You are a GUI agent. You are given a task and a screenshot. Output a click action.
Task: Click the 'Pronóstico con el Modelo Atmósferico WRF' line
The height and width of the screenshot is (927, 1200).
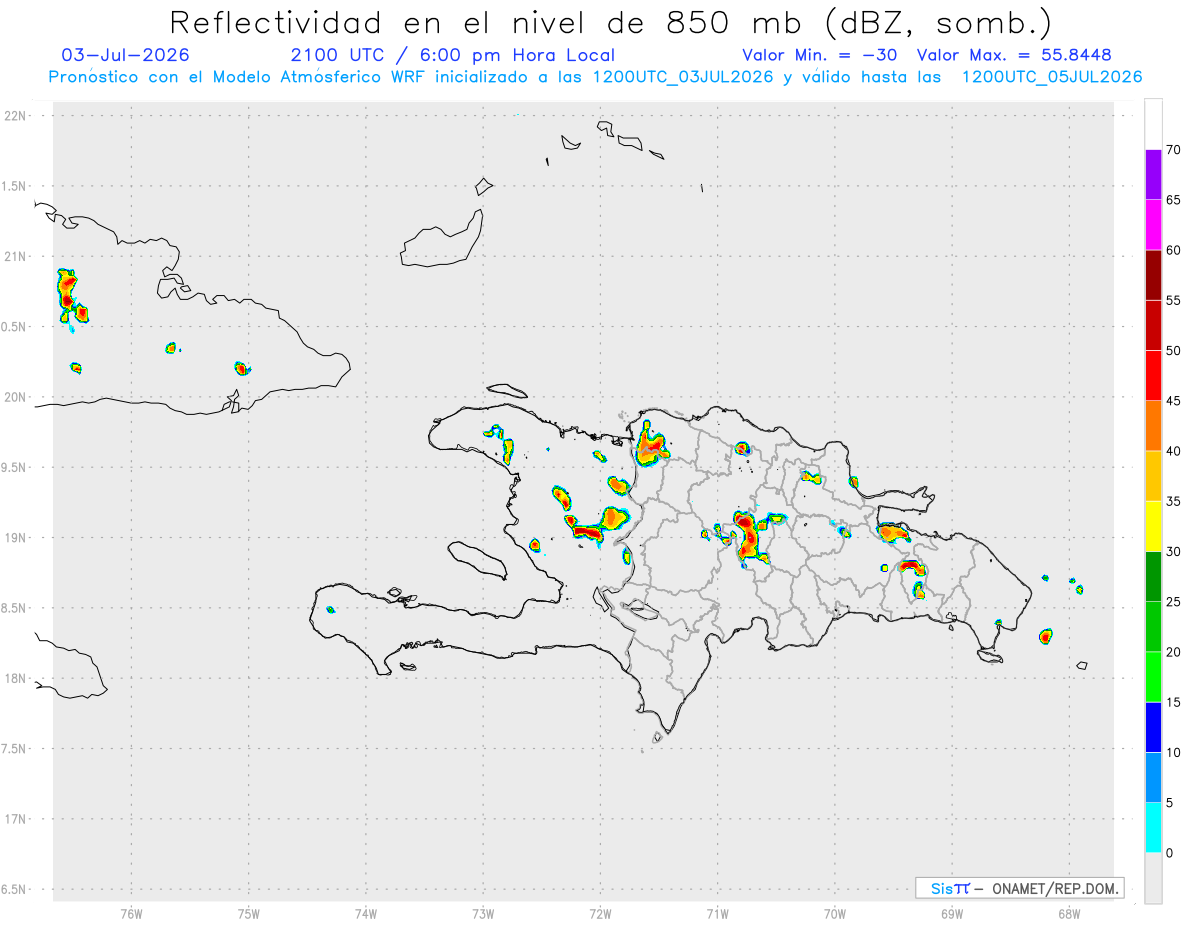click(596, 77)
